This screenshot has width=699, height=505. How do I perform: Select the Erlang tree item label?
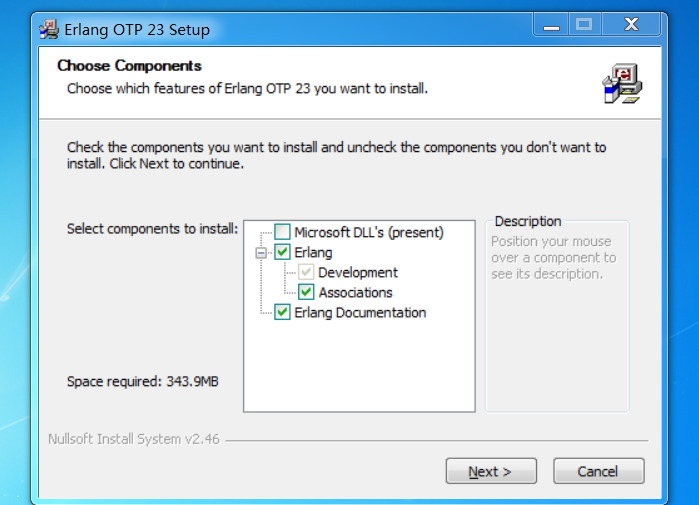tap(313, 252)
